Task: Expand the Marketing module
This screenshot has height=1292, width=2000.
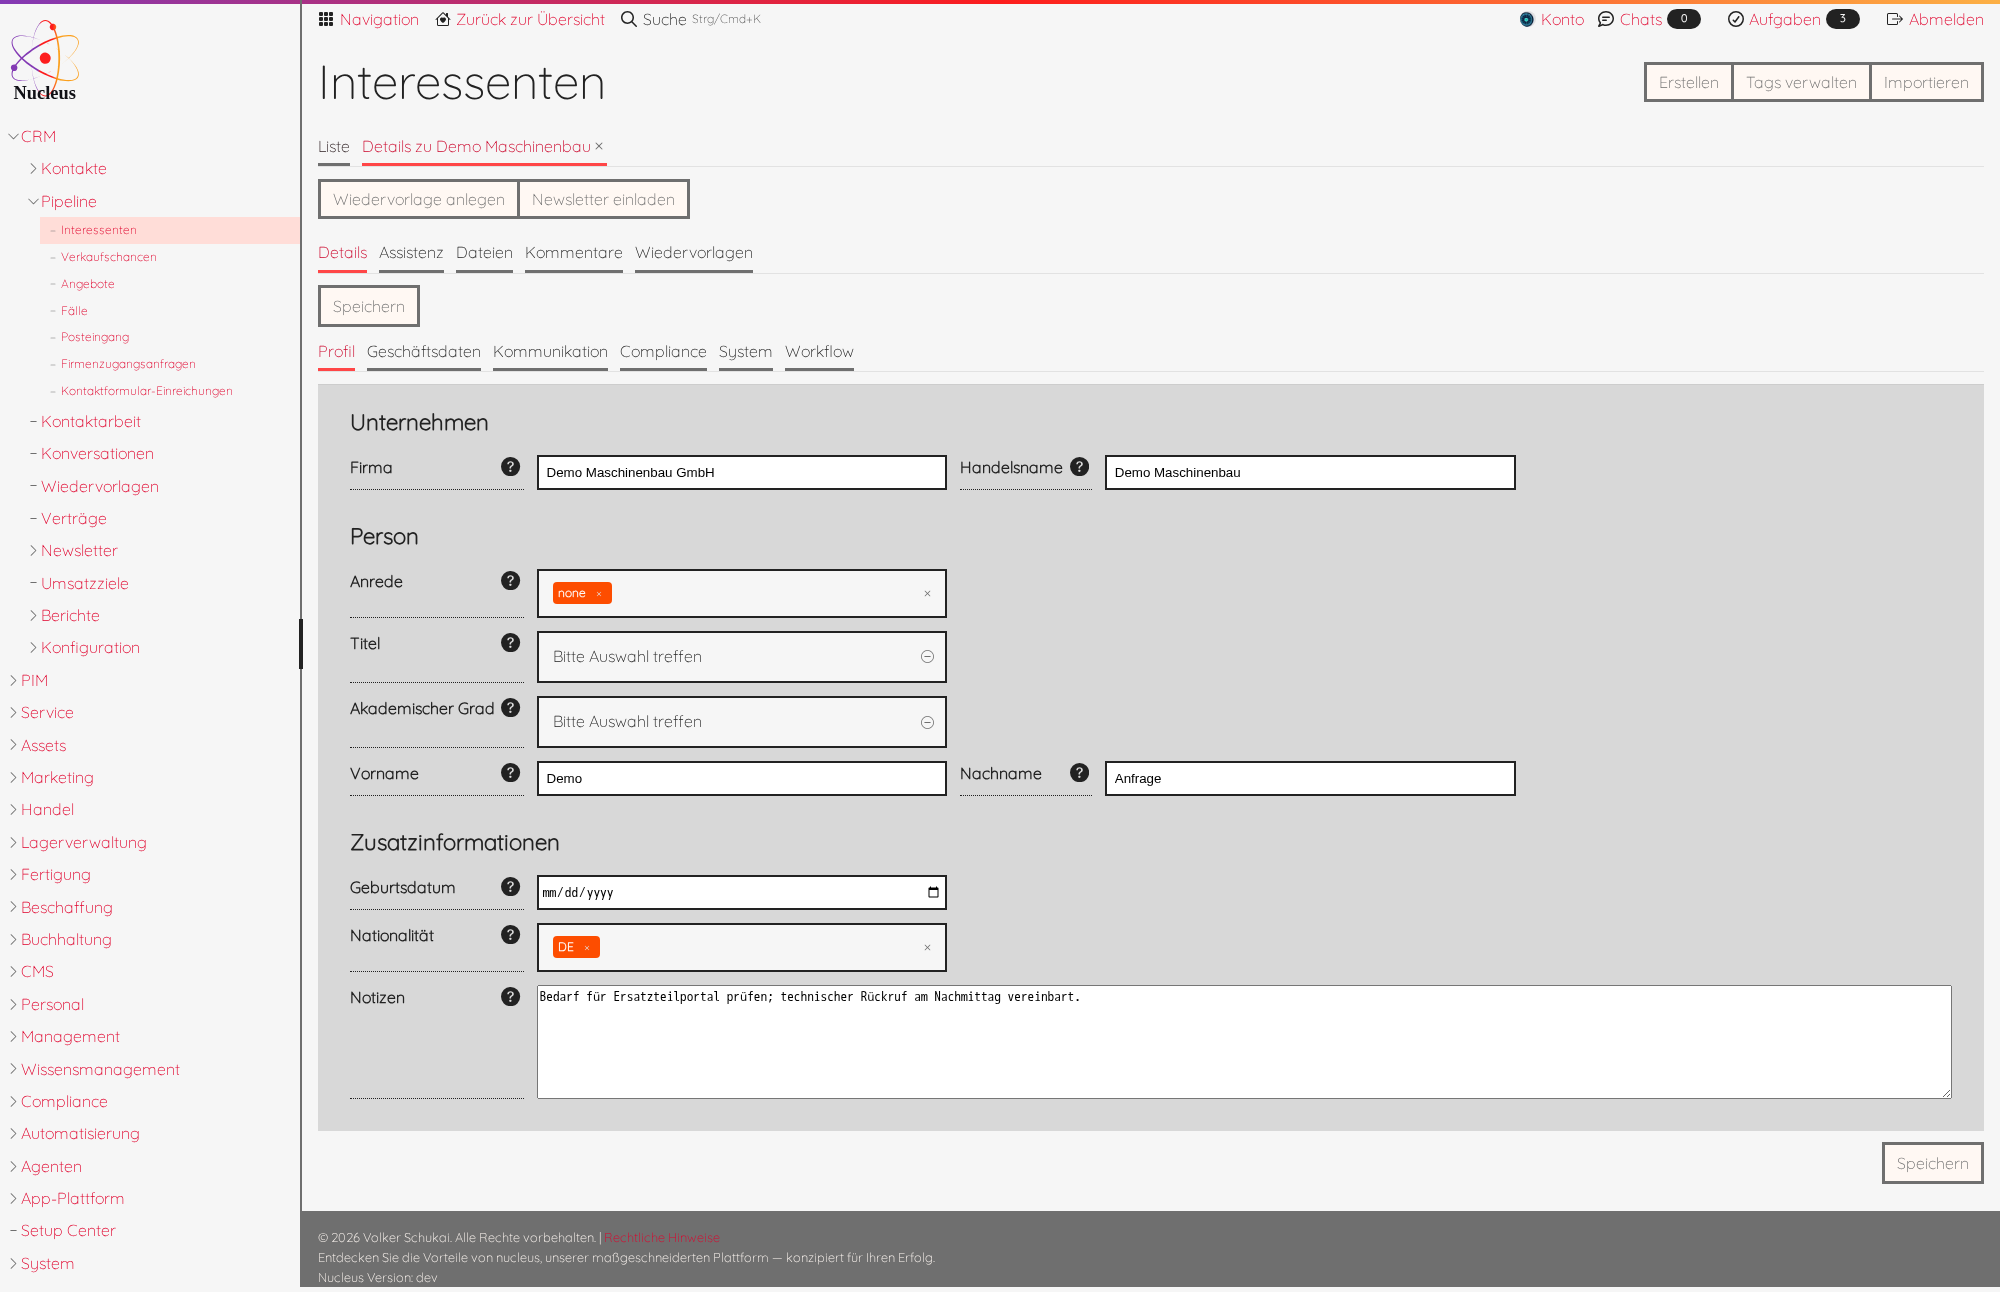Action: (x=14, y=777)
